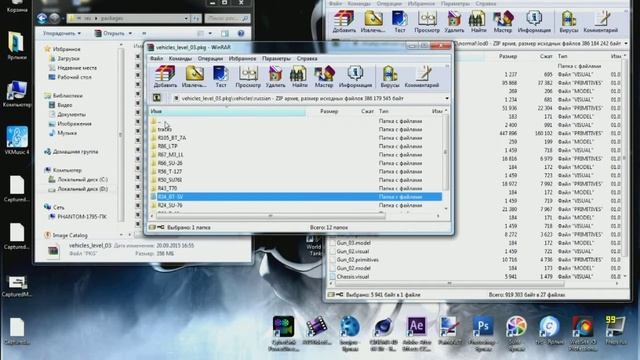
Task: Click Тест icon in front WinRAR window
Action: (220, 76)
